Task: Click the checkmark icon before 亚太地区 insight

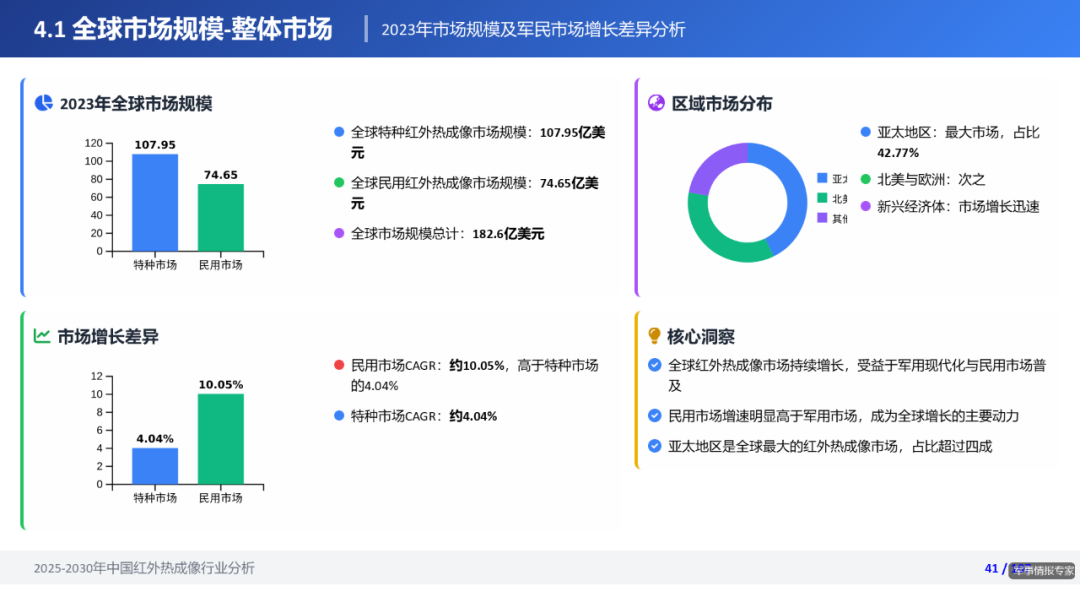Action: pos(654,445)
